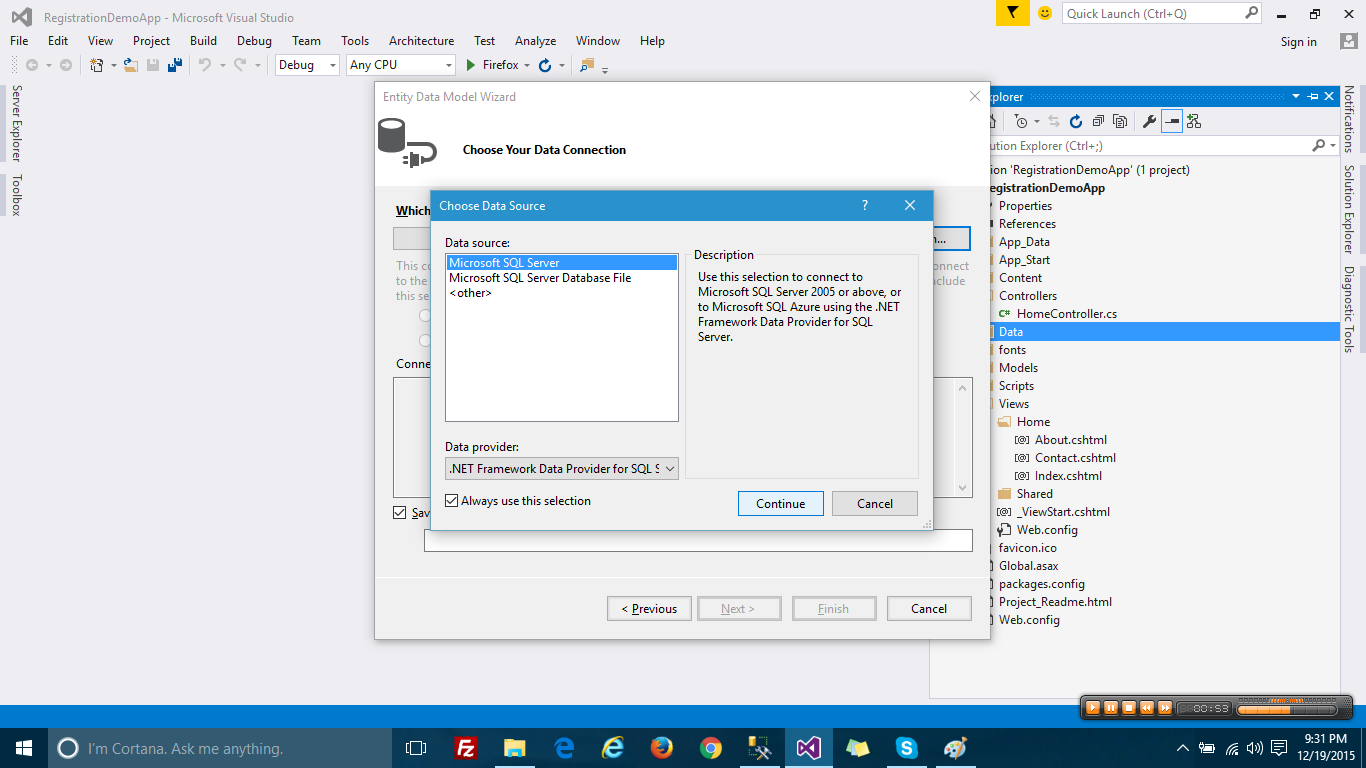
Task: Click the Continue button
Action: click(781, 503)
